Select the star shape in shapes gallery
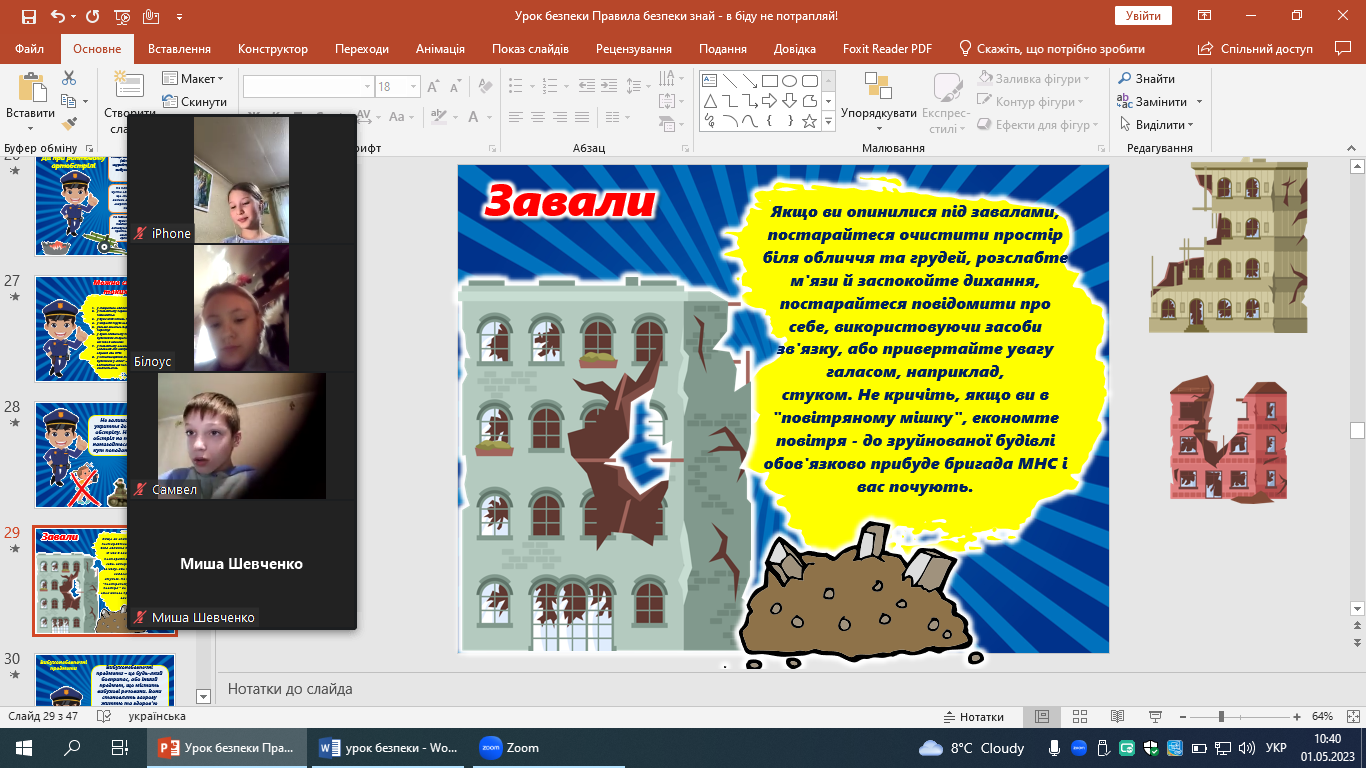Viewport: 1366px width, 768px height. click(809, 121)
